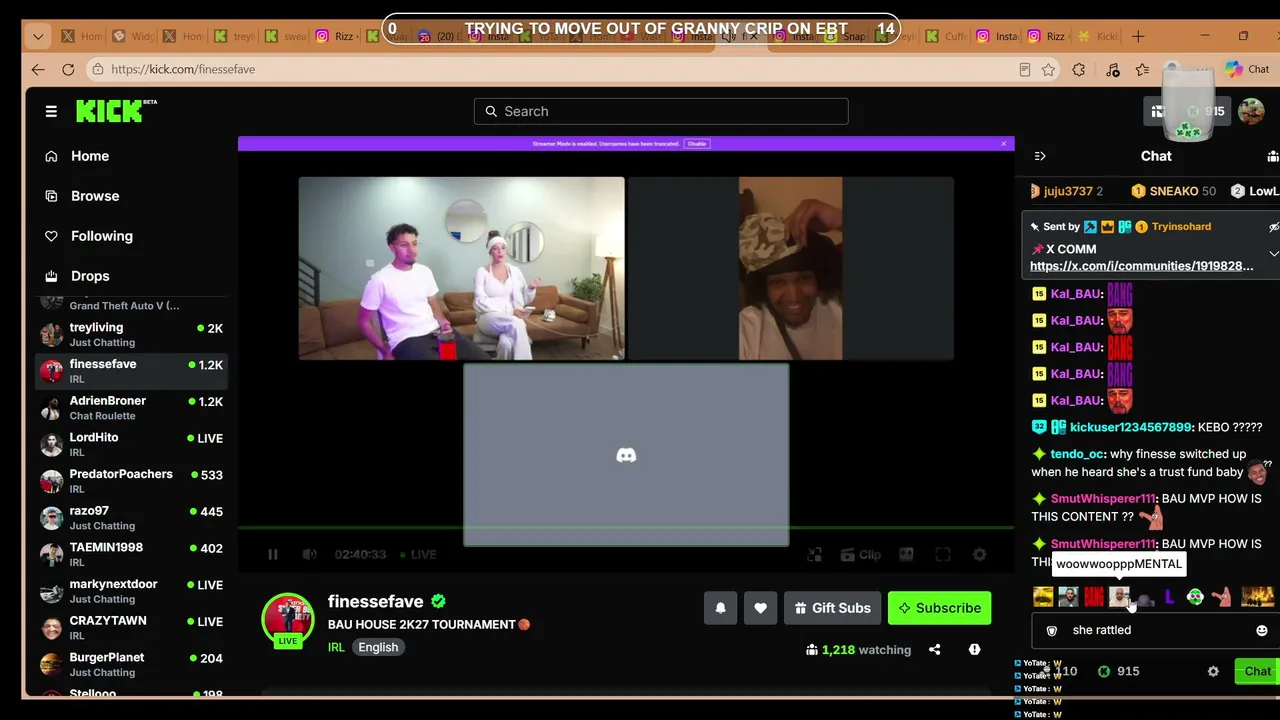This screenshot has width=1280, height=720.
Task: Select the BANG emote in quick emotes
Action: (1094, 597)
